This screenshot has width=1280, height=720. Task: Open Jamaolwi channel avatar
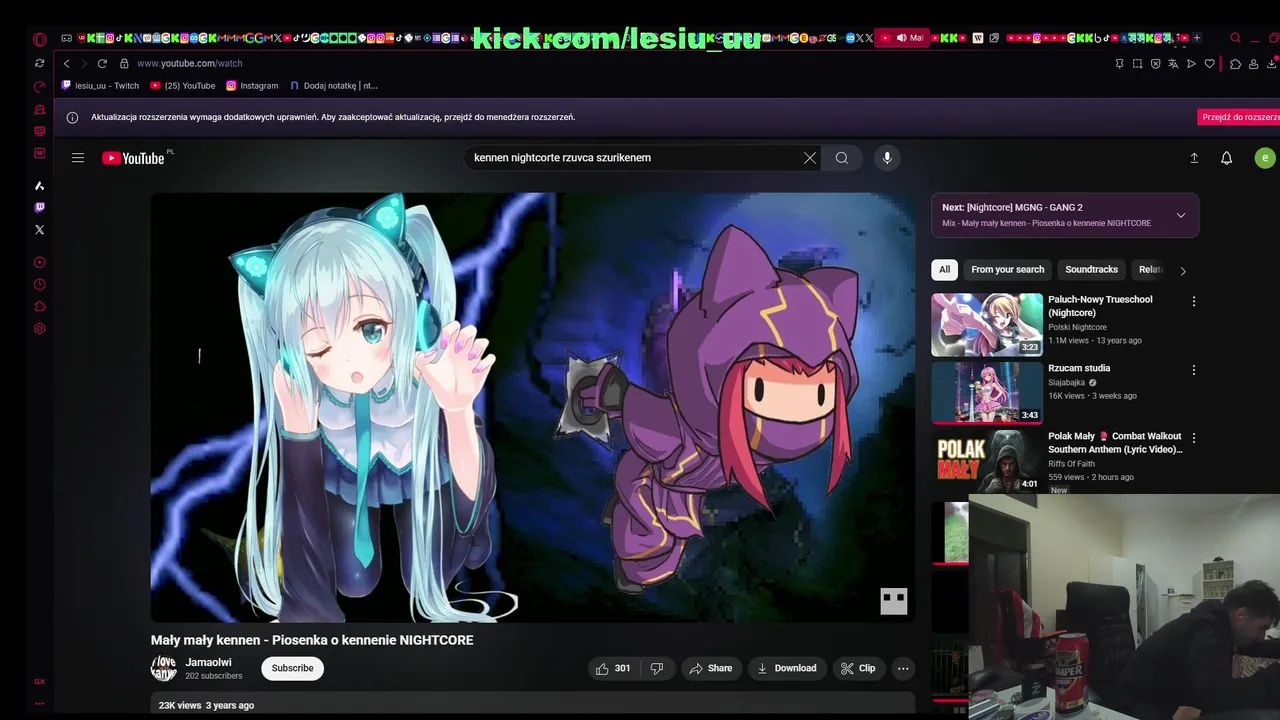(x=164, y=668)
